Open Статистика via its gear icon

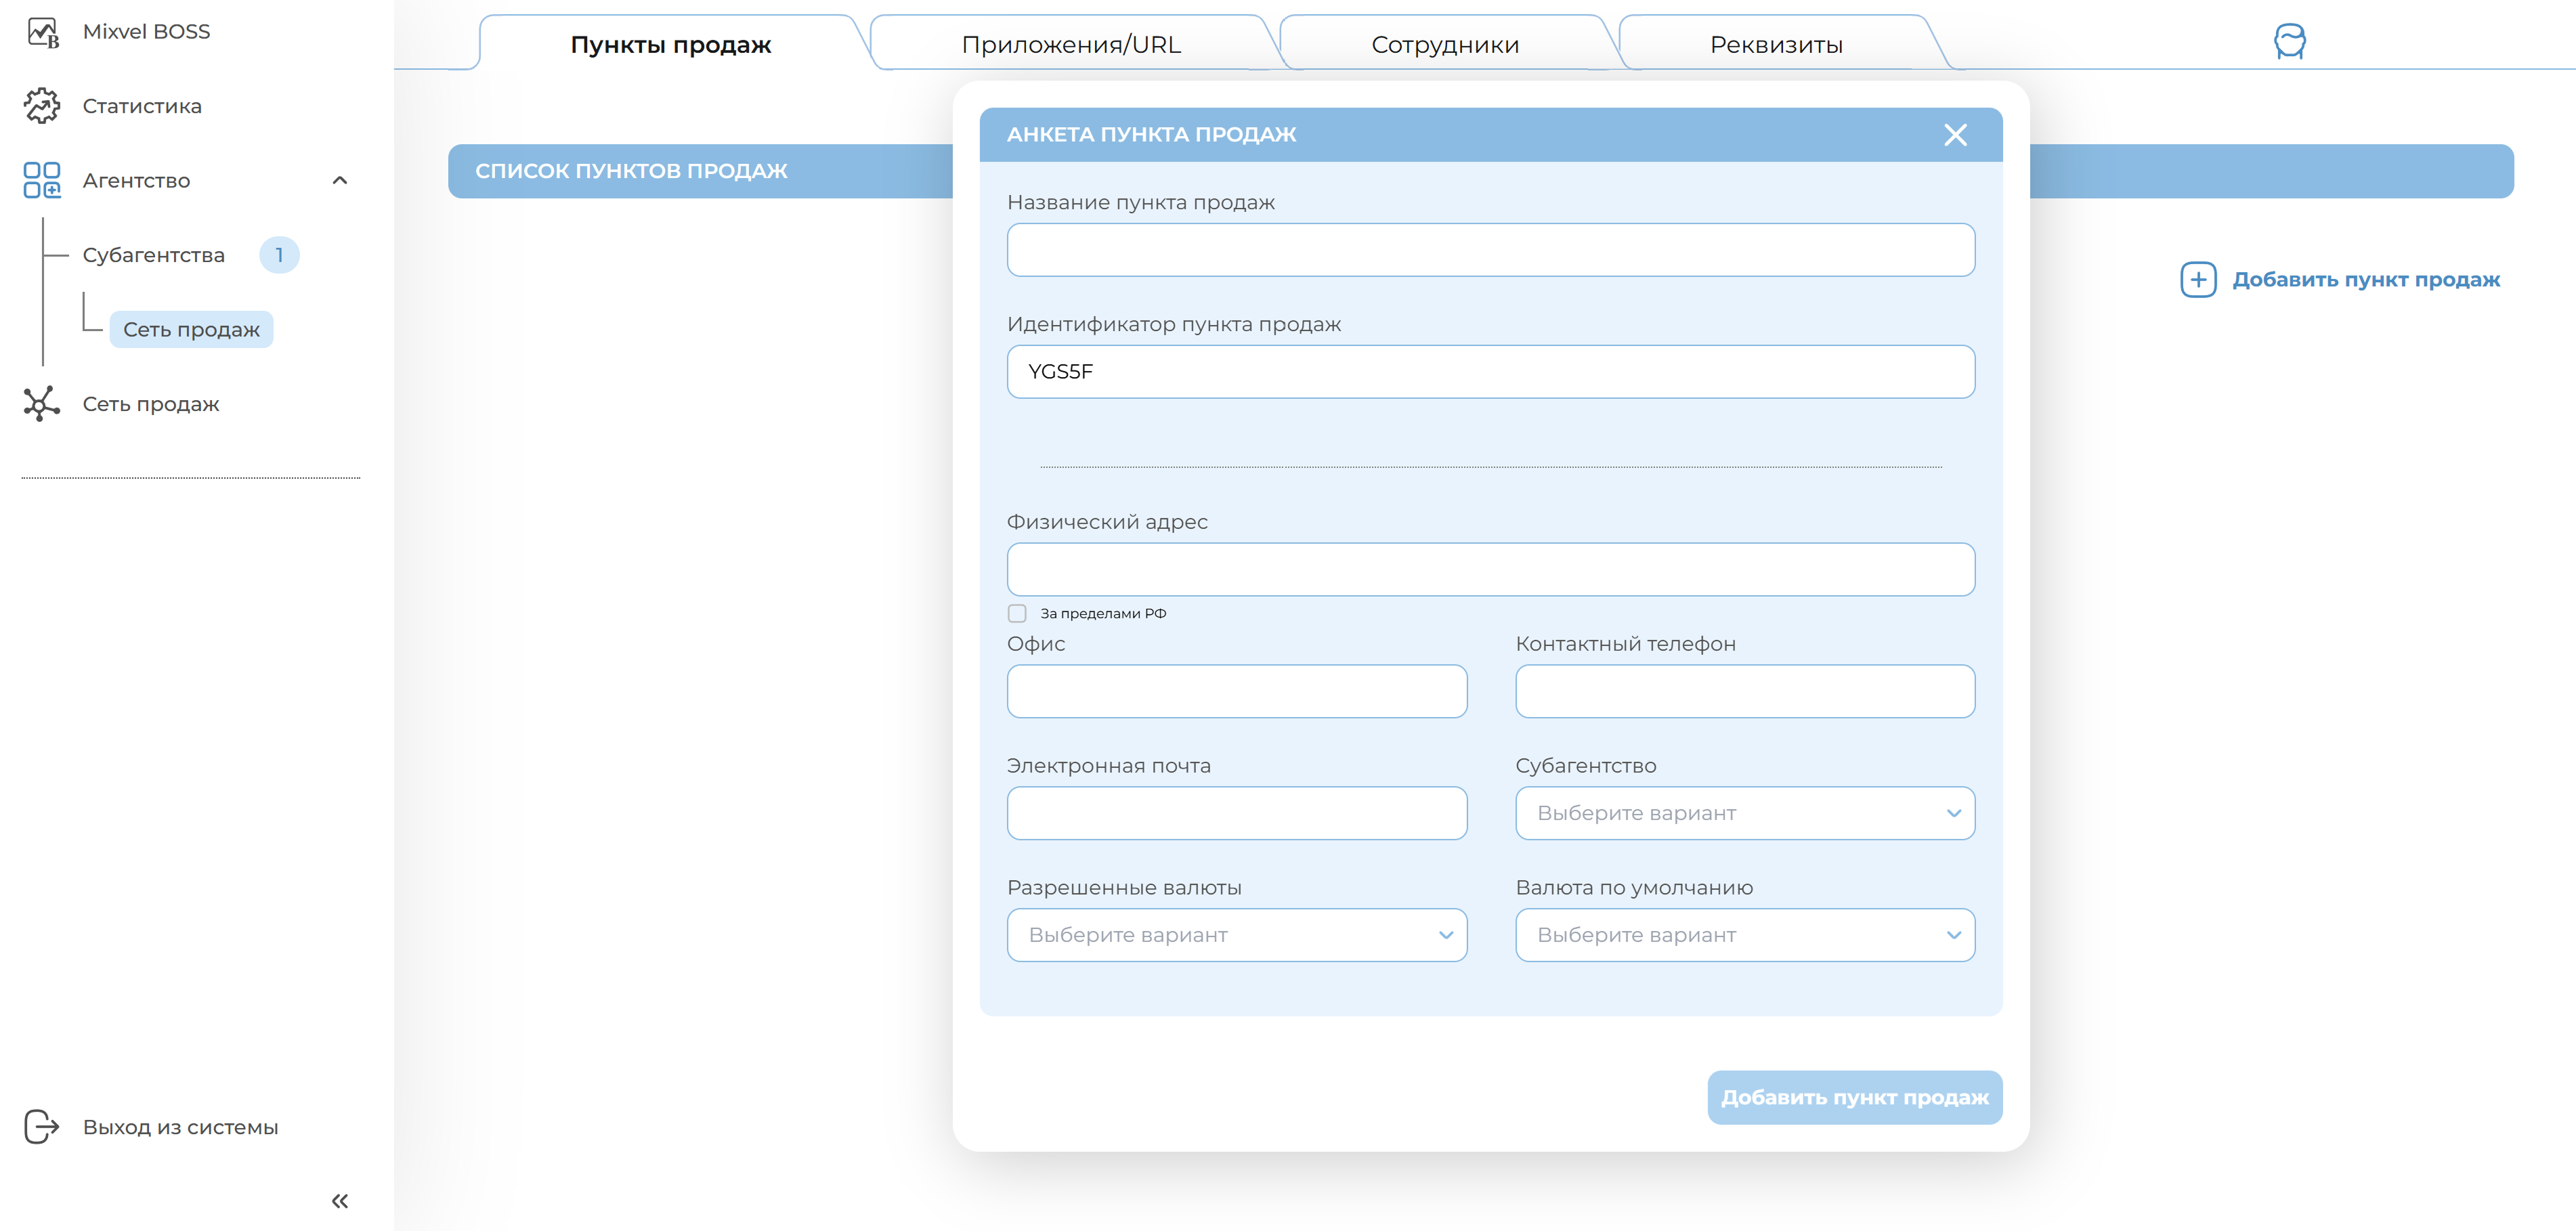pyautogui.click(x=42, y=106)
